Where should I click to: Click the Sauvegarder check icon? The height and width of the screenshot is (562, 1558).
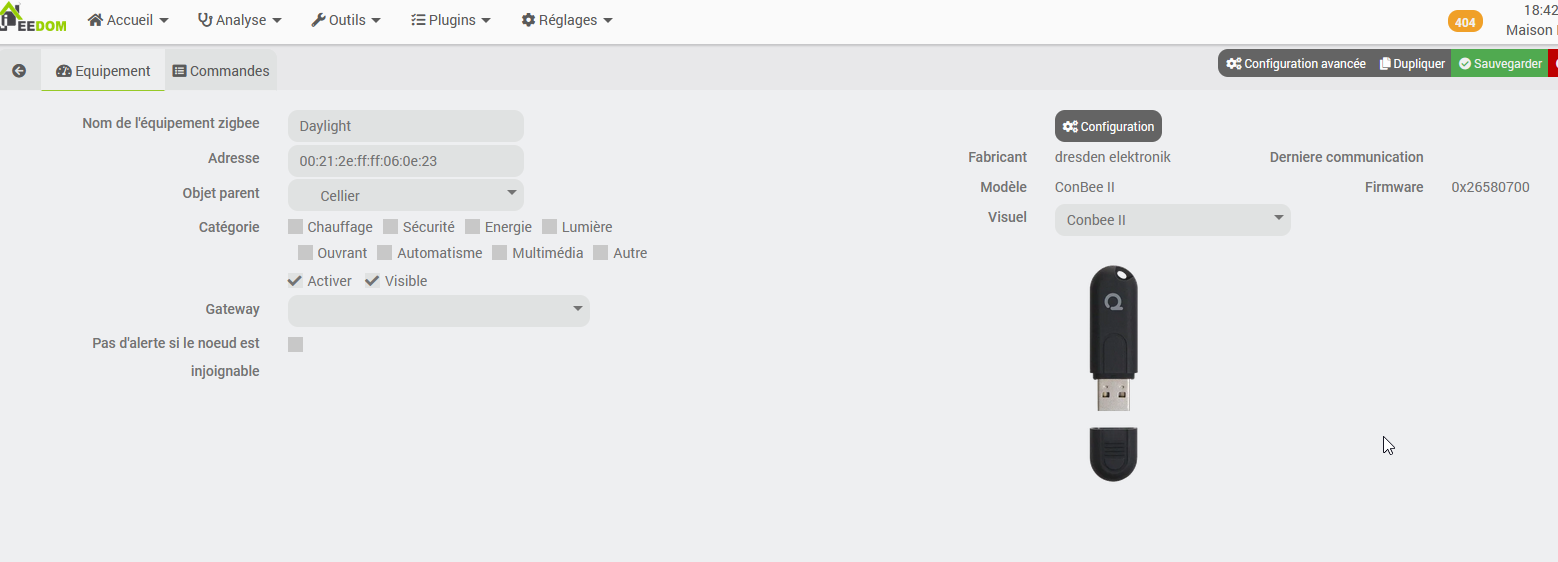[x=1465, y=64]
